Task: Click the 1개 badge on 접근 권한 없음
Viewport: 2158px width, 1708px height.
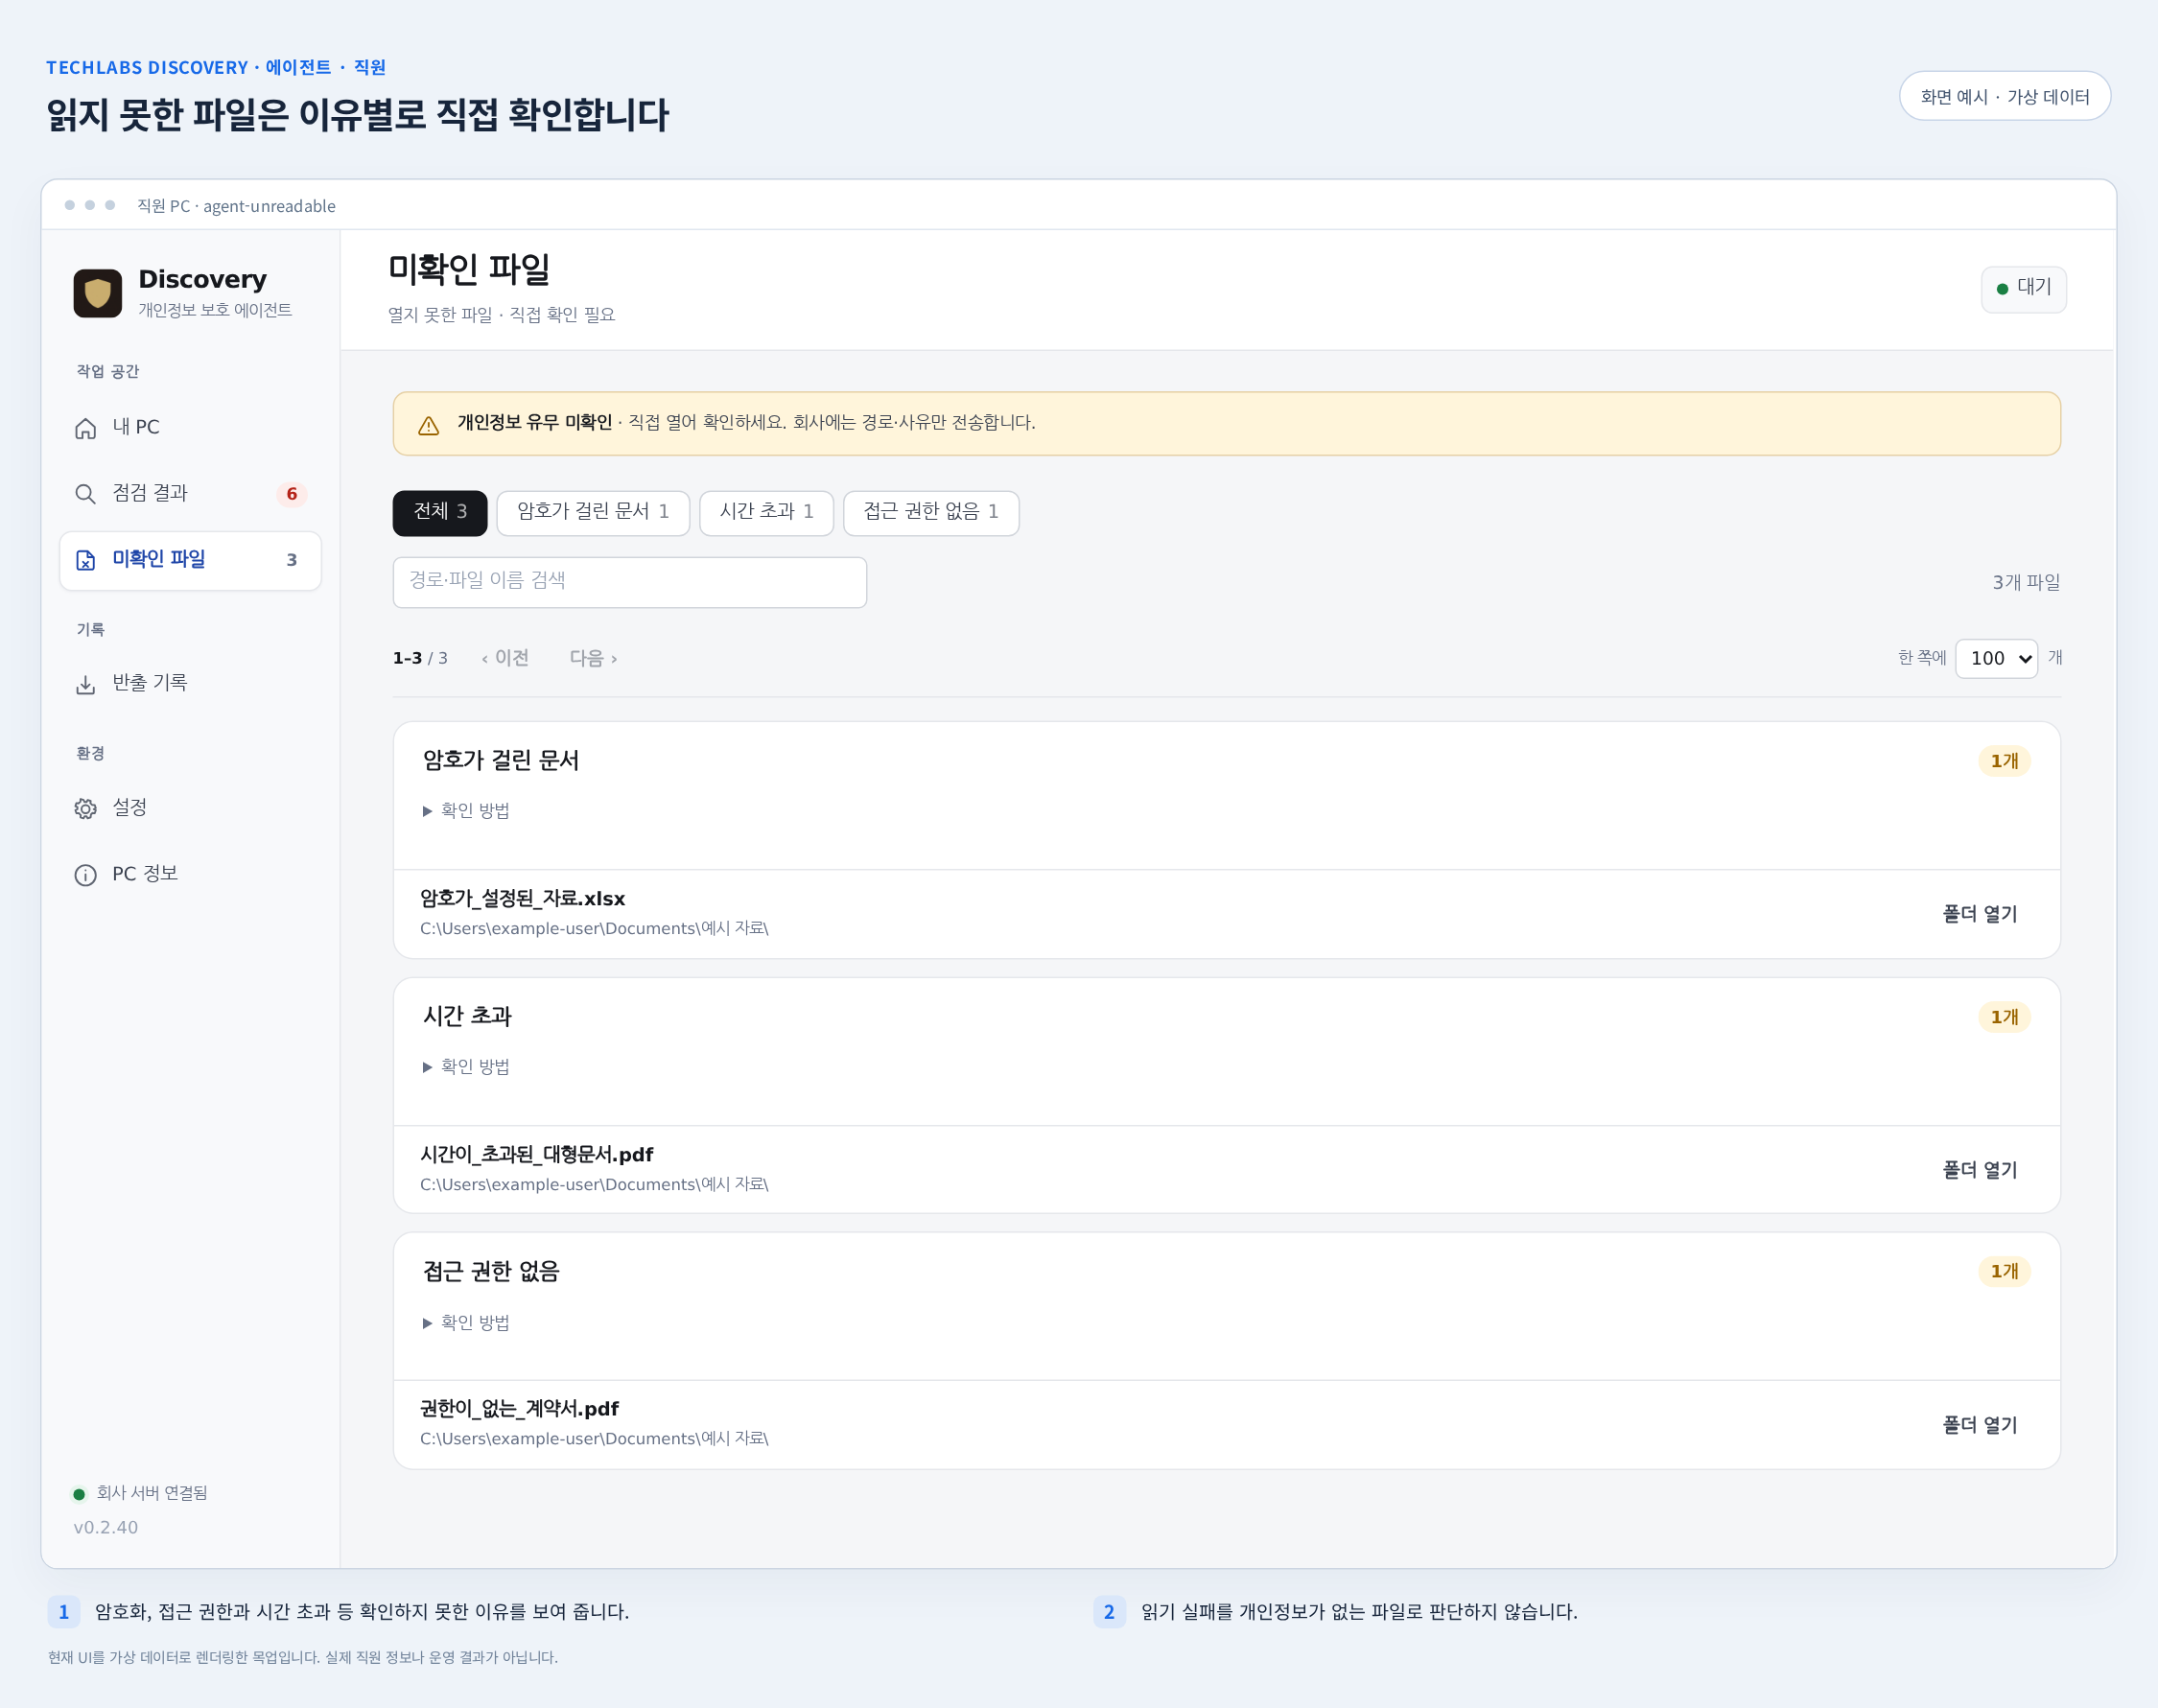Action: [x=2004, y=1271]
